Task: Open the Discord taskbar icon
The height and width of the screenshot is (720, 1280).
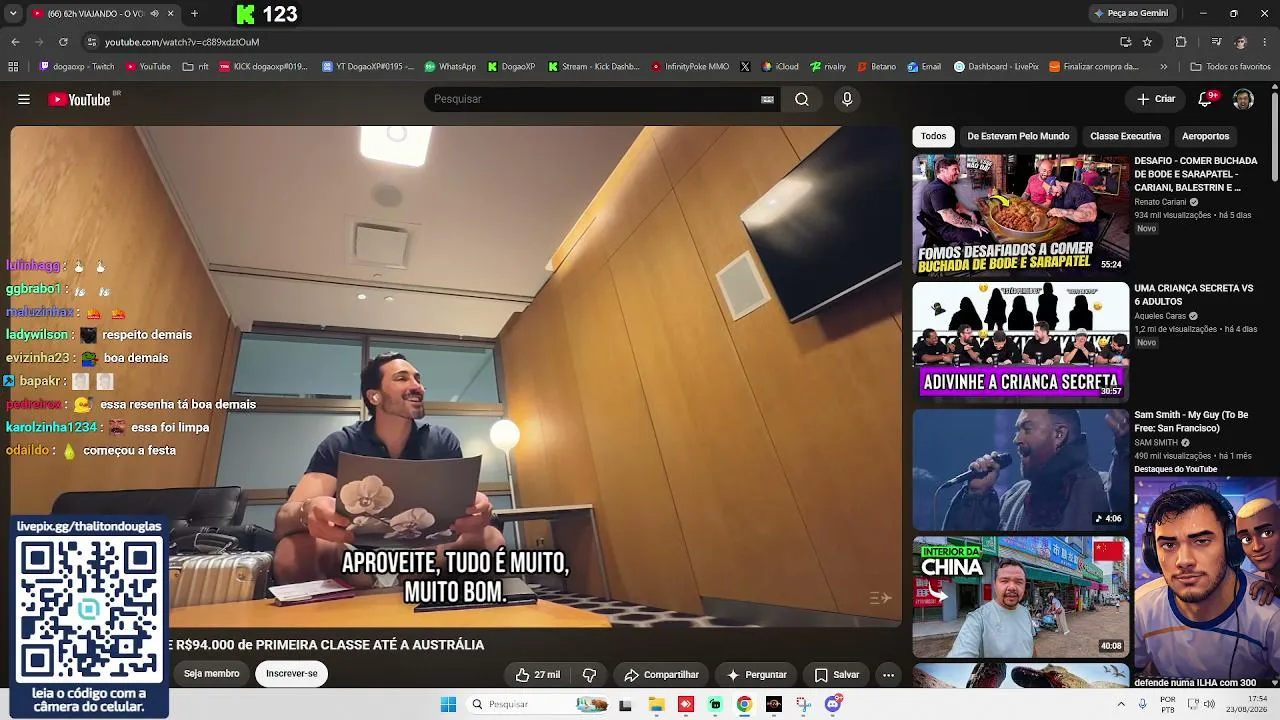Action: coord(833,704)
